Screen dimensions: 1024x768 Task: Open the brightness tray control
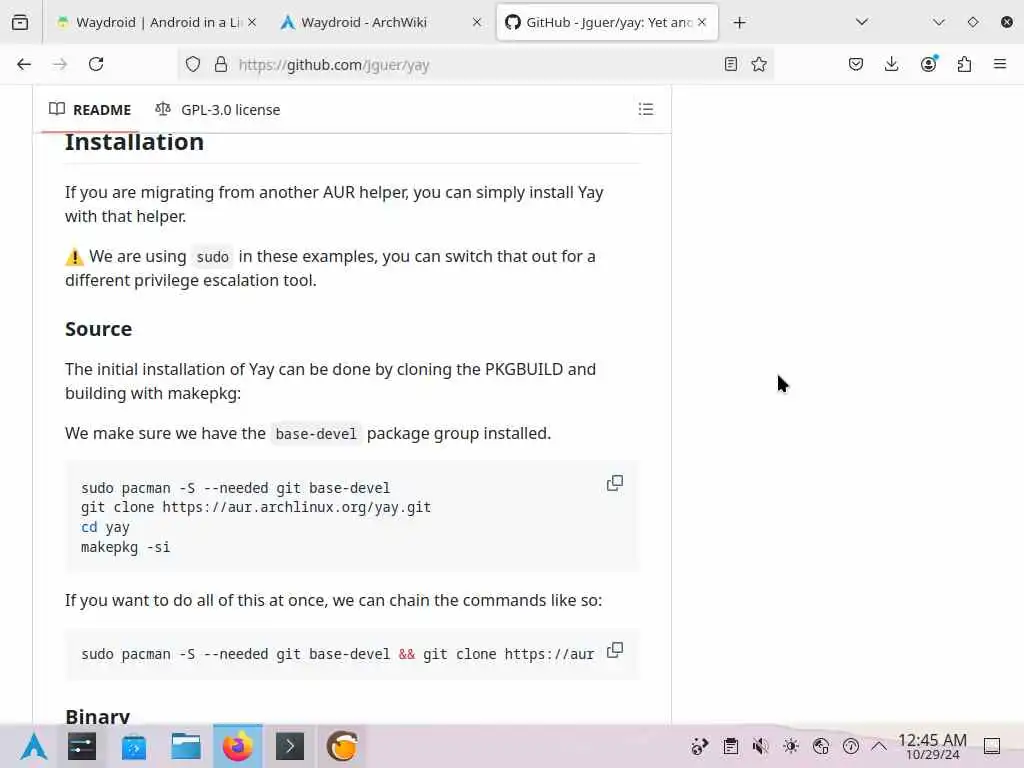(x=791, y=746)
